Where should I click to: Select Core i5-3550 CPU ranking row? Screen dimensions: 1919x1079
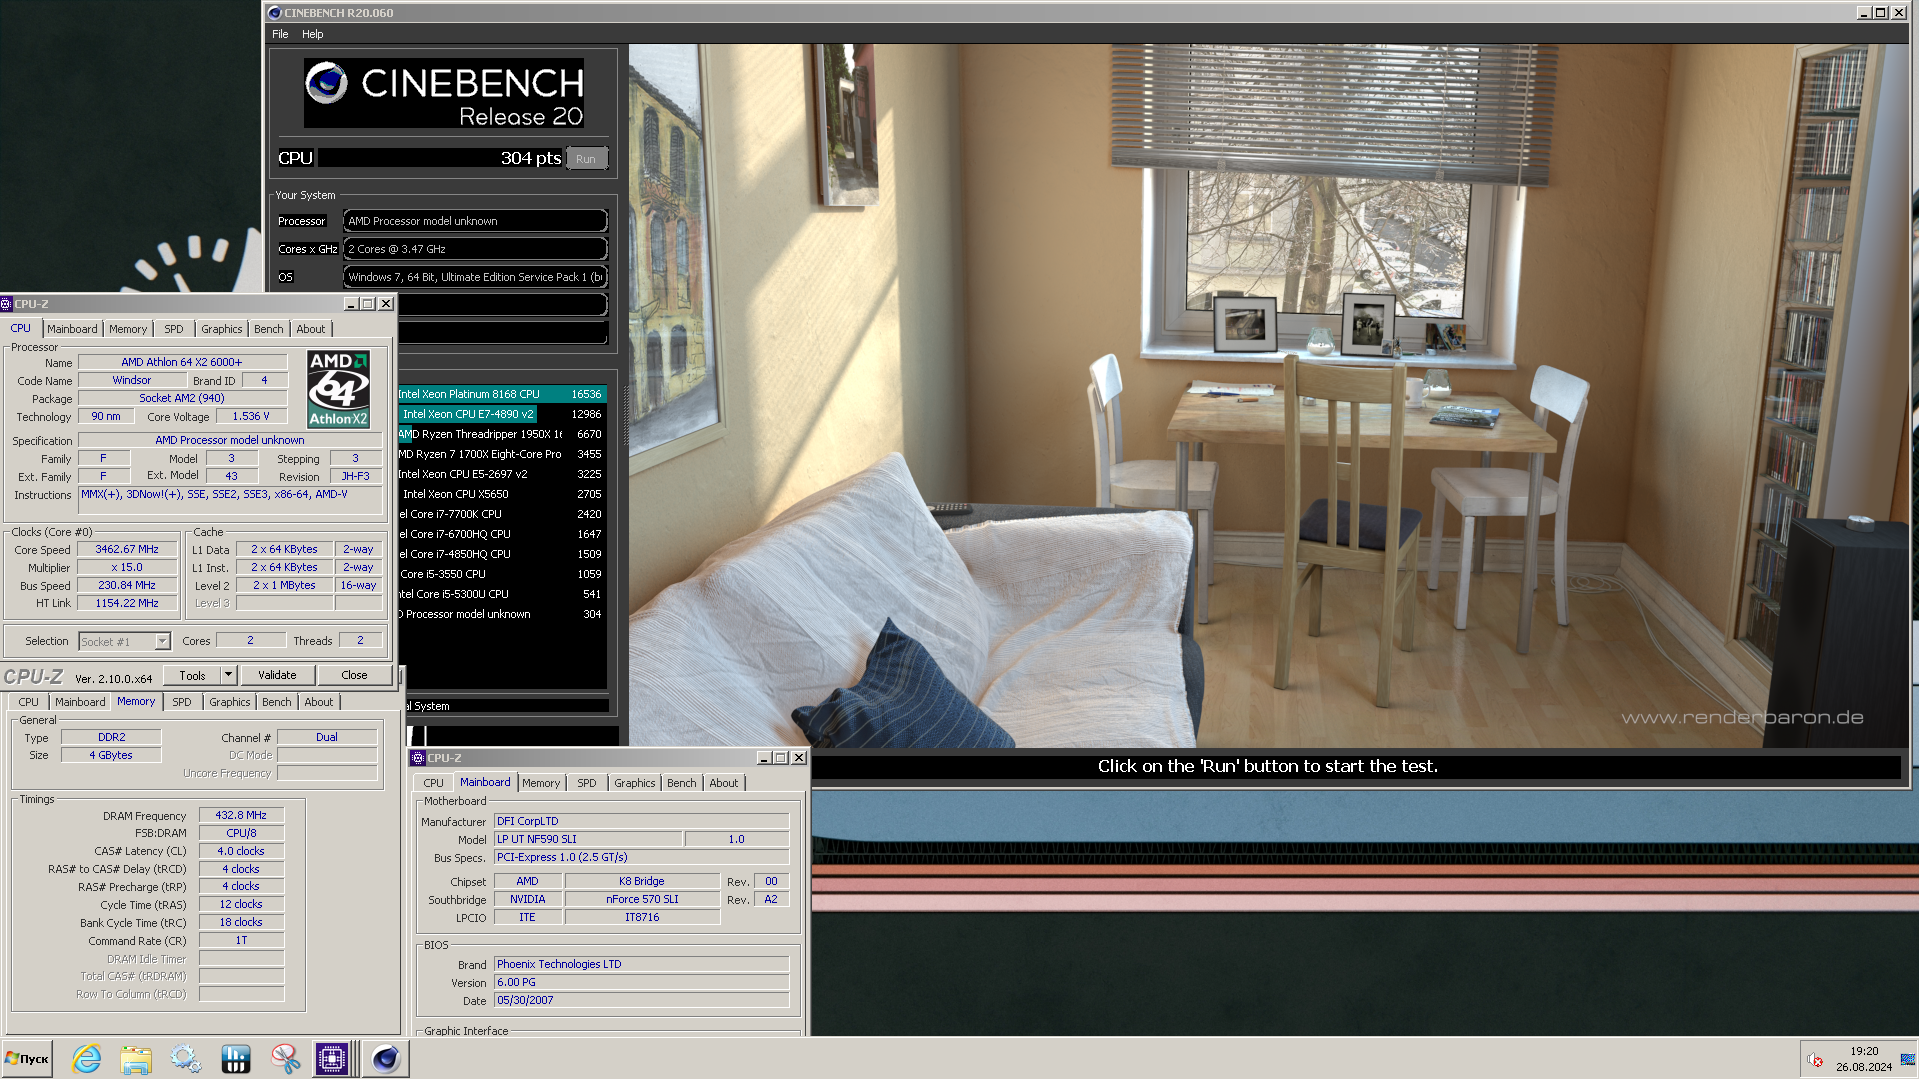pos(502,574)
